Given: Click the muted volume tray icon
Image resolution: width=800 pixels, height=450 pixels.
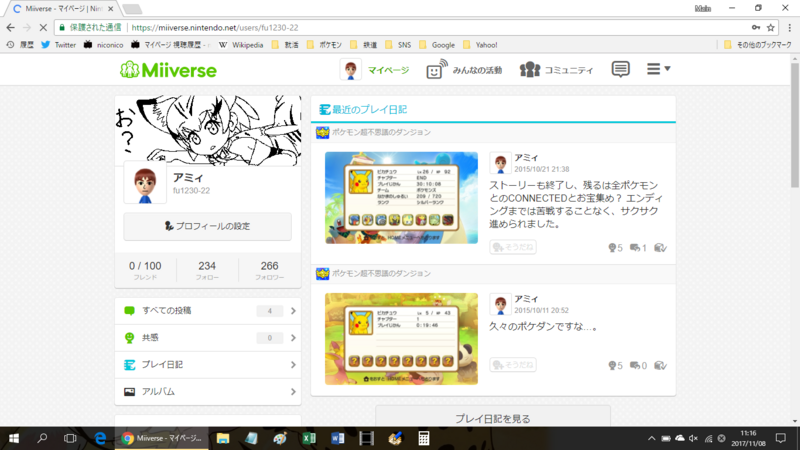Looking at the screenshot, I should [x=693, y=438].
